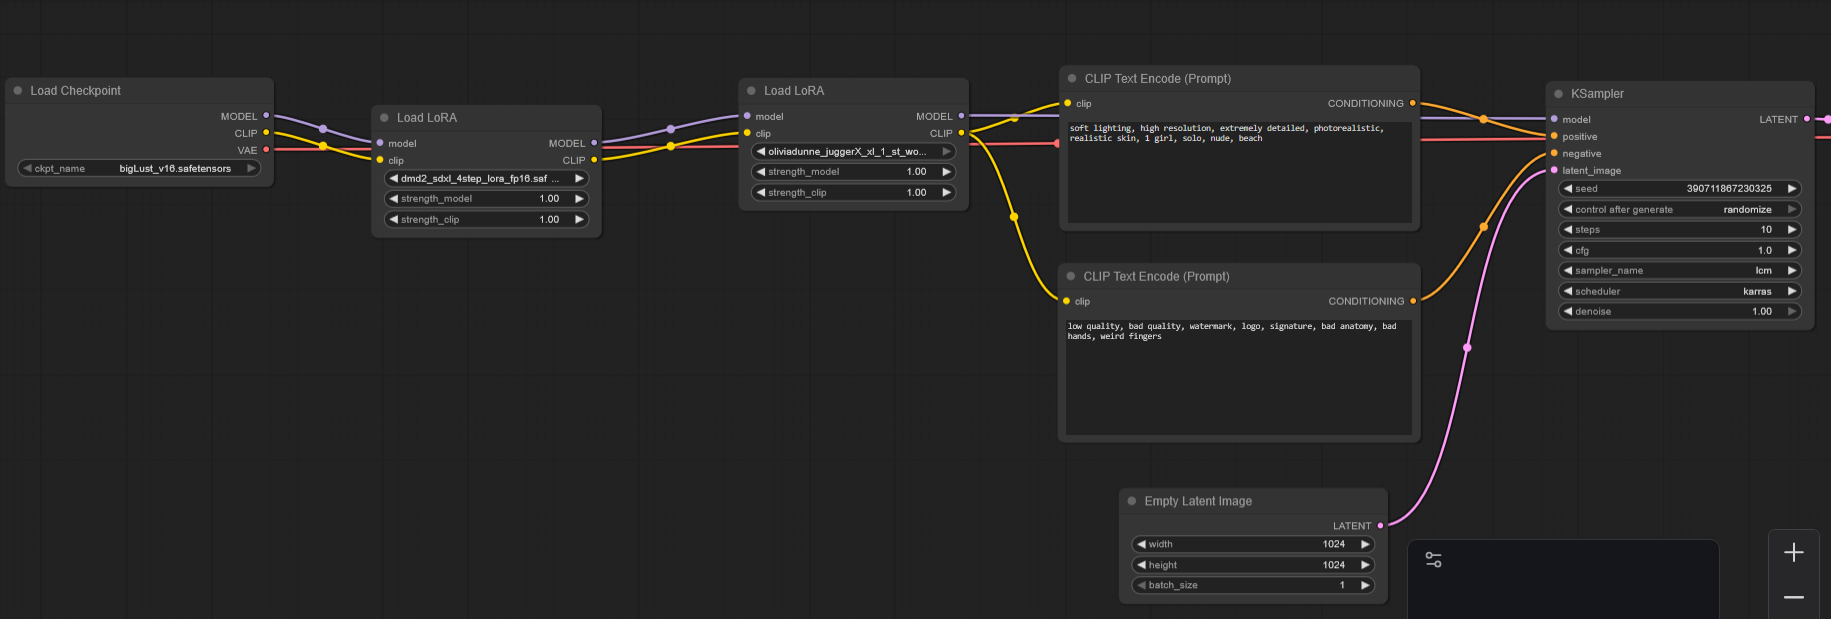Screen dimensions: 1831x619
Task: Open the dmd2_sdxl_4step_lora lora_name dropdown
Action: click(487, 178)
